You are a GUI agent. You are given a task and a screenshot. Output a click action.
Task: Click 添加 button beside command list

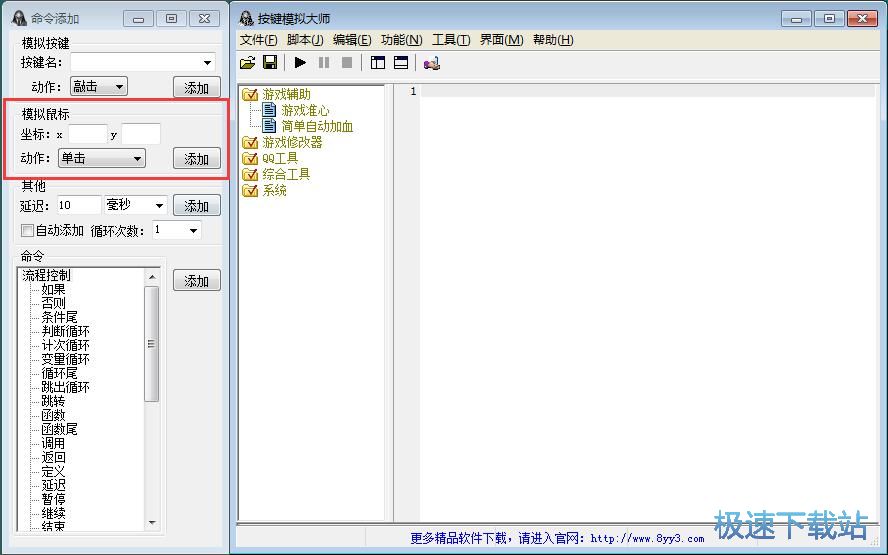[x=197, y=280]
